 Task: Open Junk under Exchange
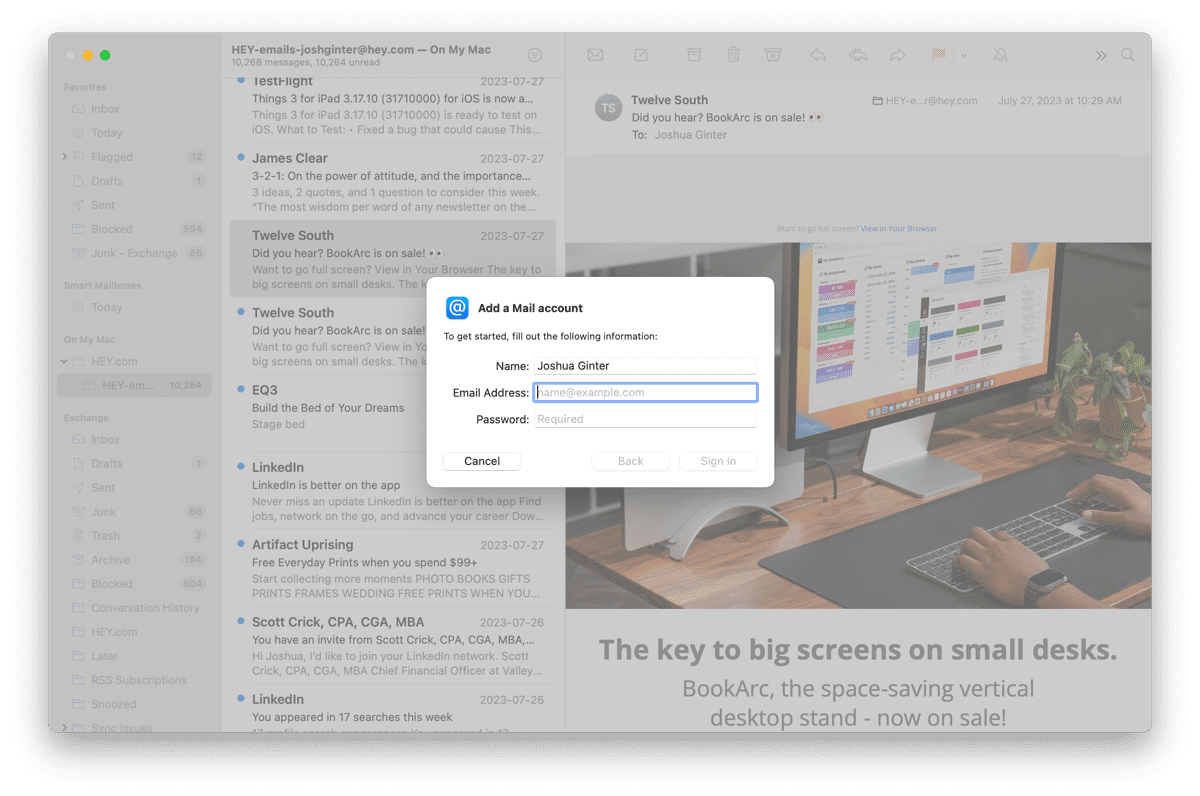point(134,512)
